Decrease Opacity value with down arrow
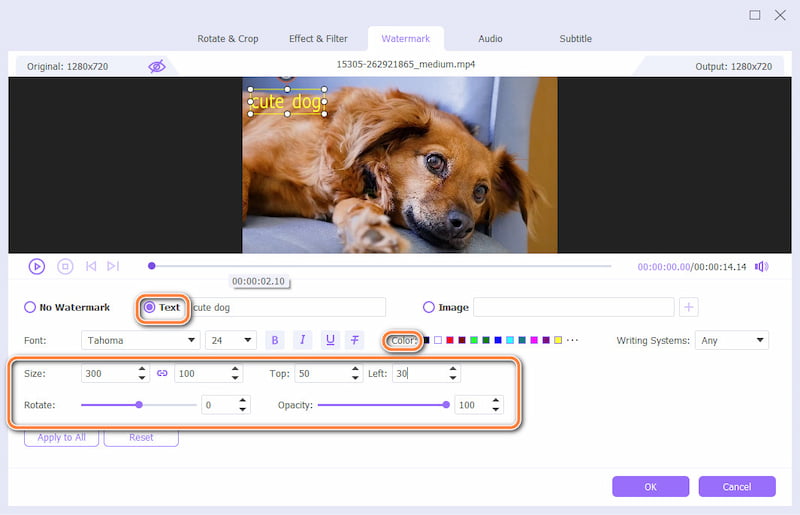The width and height of the screenshot is (800, 515). click(495, 410)
